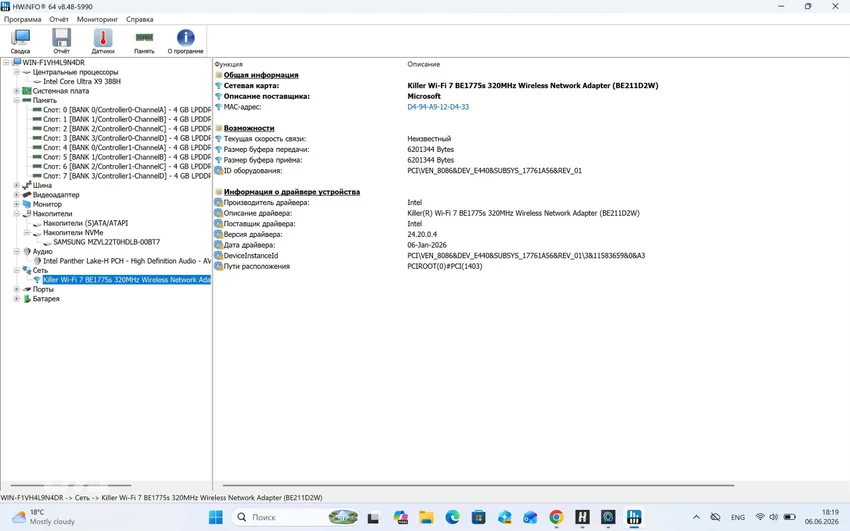
Task: Collapse the Центральные процессоры node
Action: (x=16, y=72)
